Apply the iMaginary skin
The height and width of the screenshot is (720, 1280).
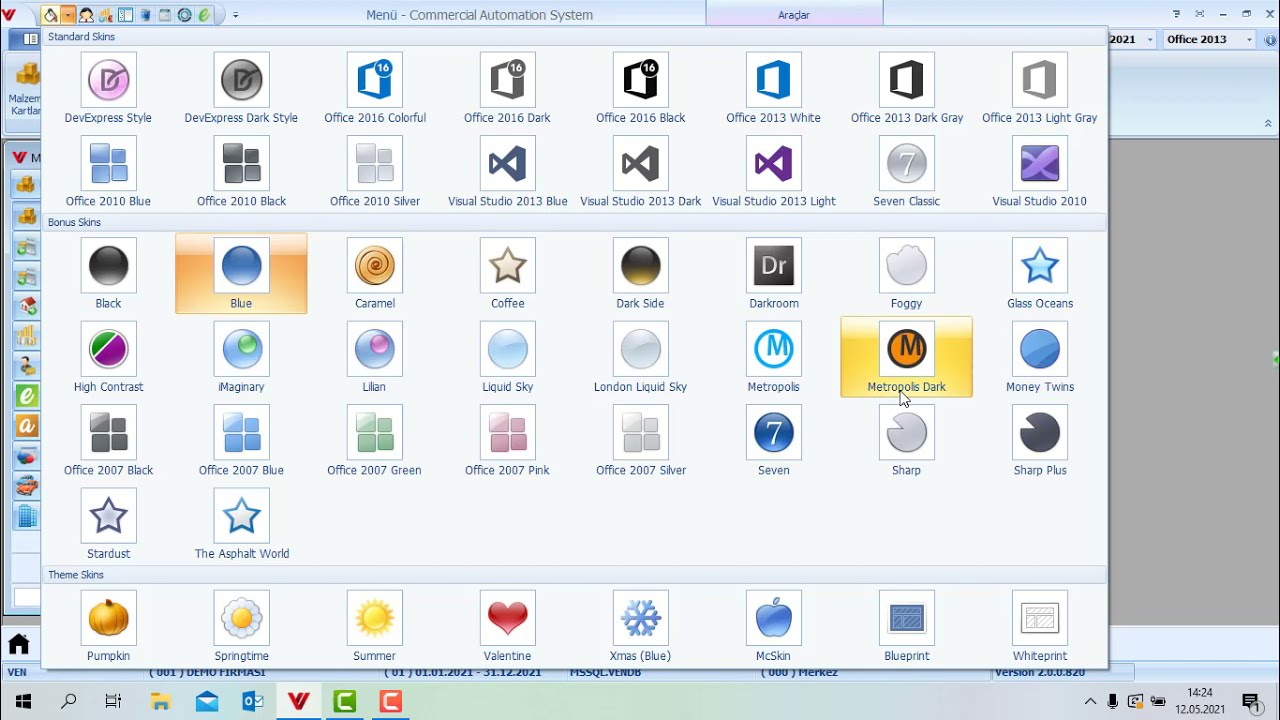coord(241,357)
